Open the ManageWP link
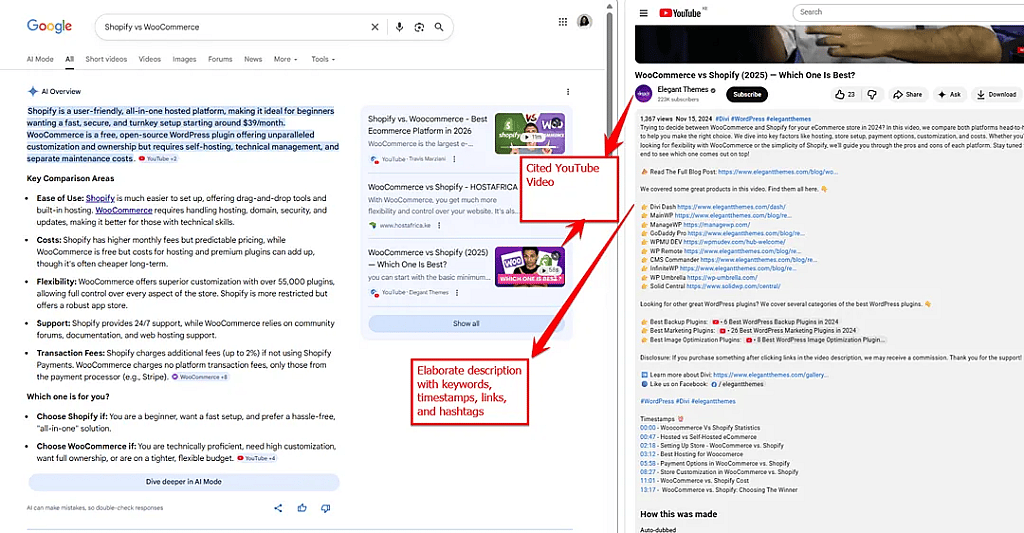Image resolution: width=1024 pixels, height=533 pixels. [716, 225]
